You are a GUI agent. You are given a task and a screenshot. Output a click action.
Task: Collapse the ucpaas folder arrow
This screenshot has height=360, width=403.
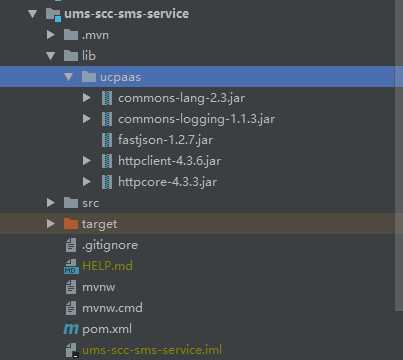tap(68, 77)
